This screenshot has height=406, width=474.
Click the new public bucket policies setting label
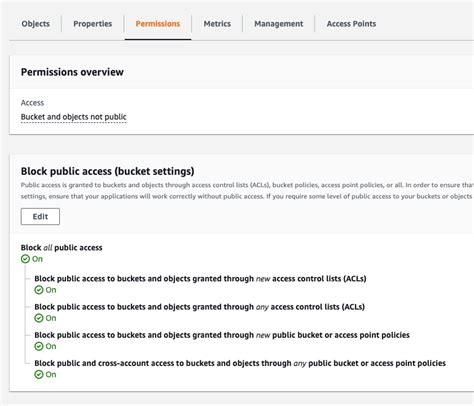point(222,335)
